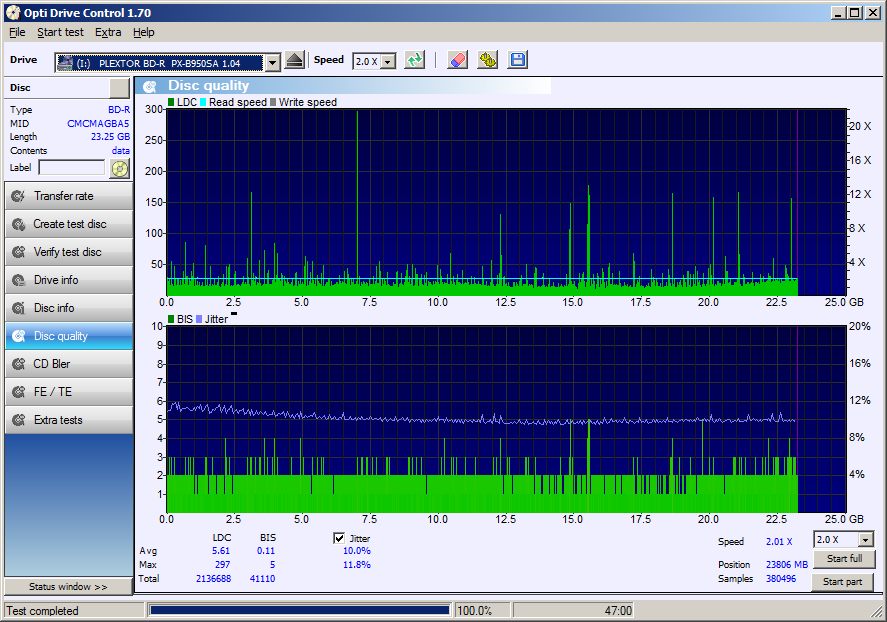Open the Help menu
Screen dimensions: 887x622
[144, 32]
